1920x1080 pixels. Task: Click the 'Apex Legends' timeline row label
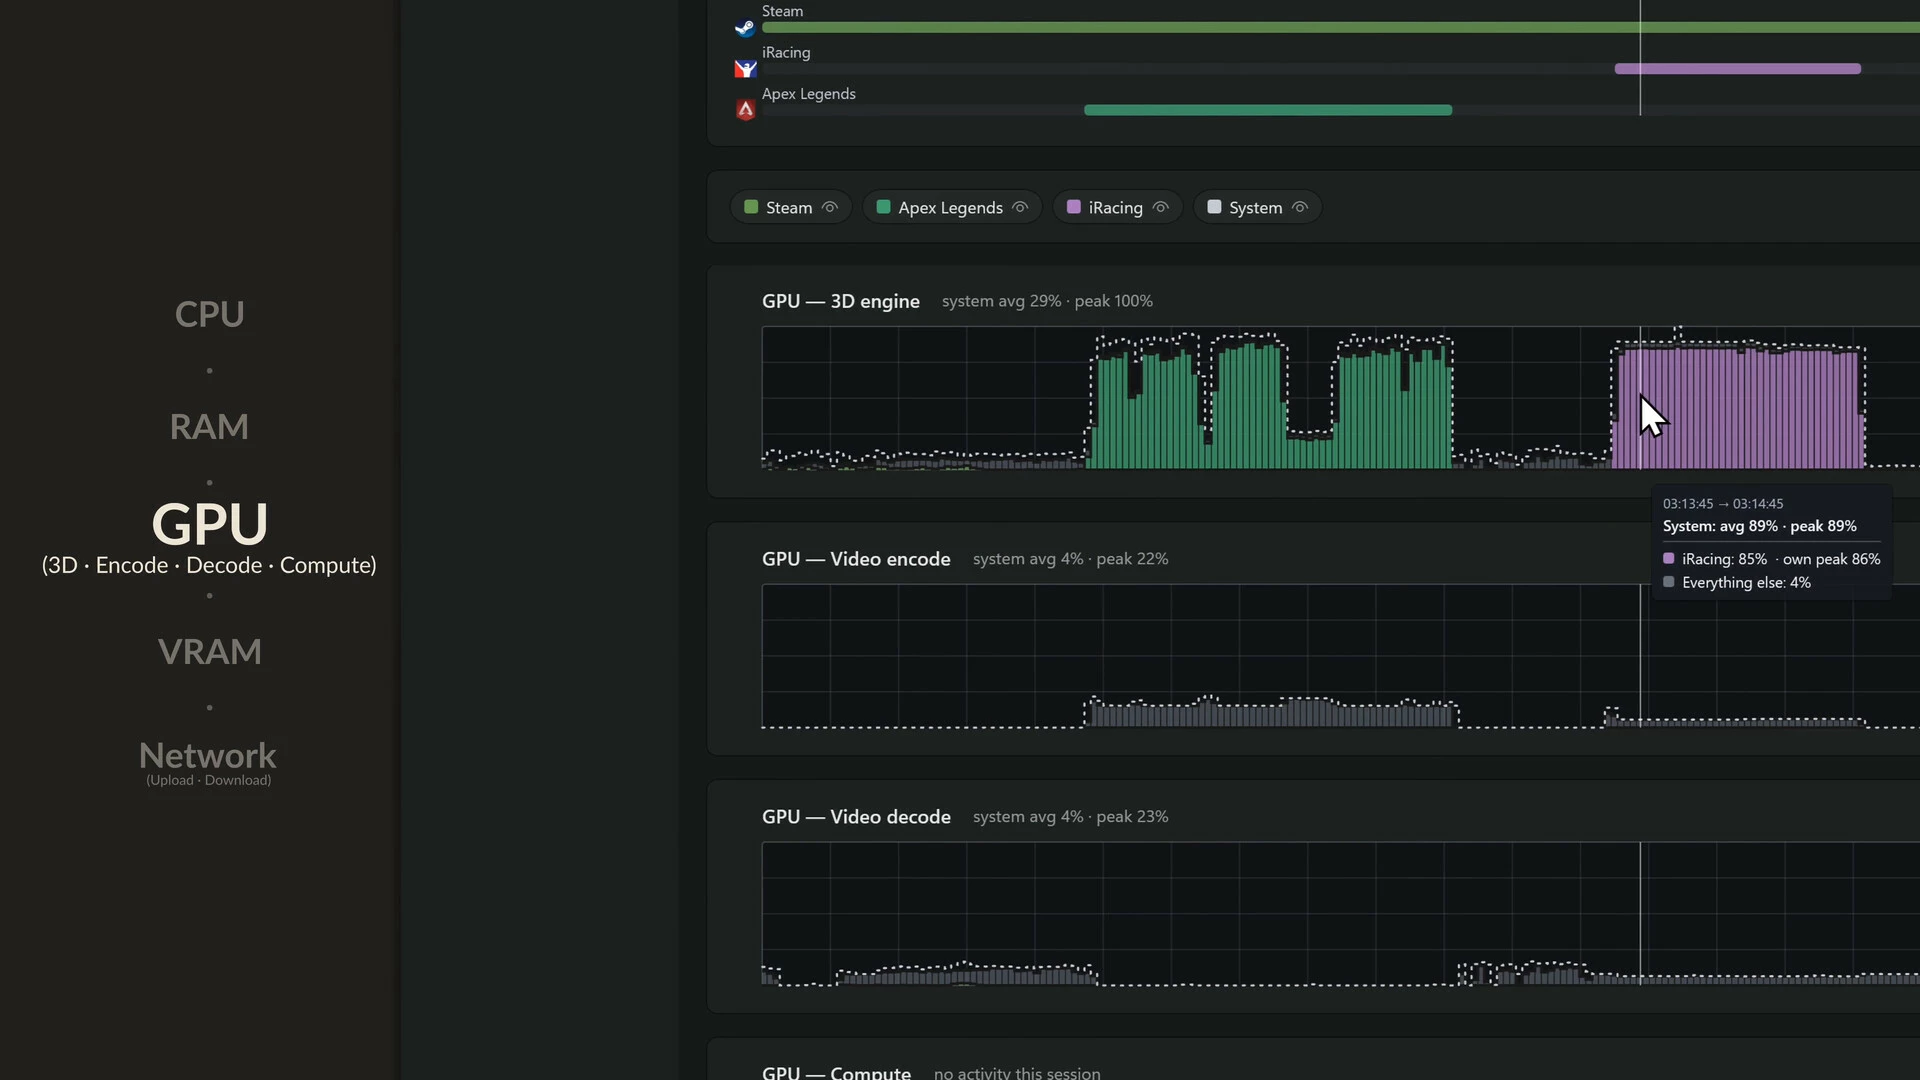809,94
